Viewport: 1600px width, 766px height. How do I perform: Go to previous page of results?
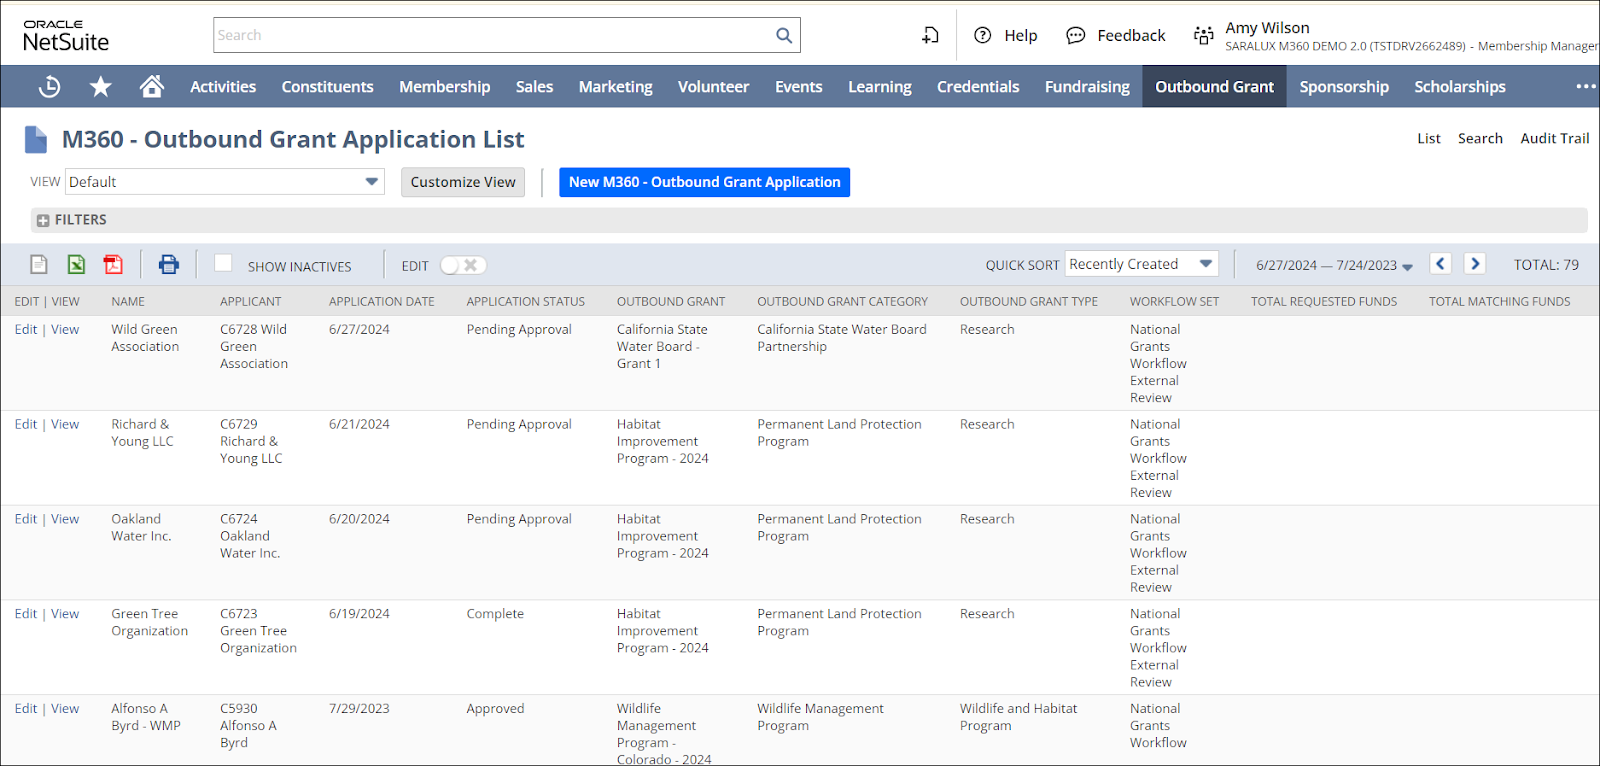(1440, 264)
